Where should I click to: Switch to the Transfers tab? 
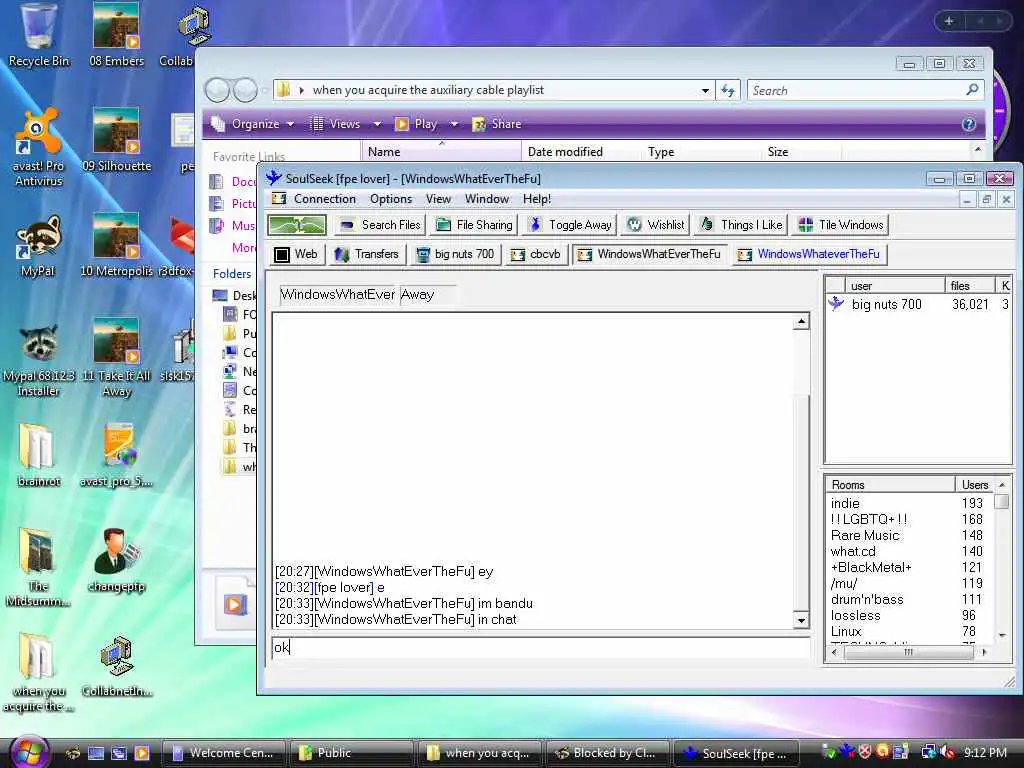click(x=366, y=254)
